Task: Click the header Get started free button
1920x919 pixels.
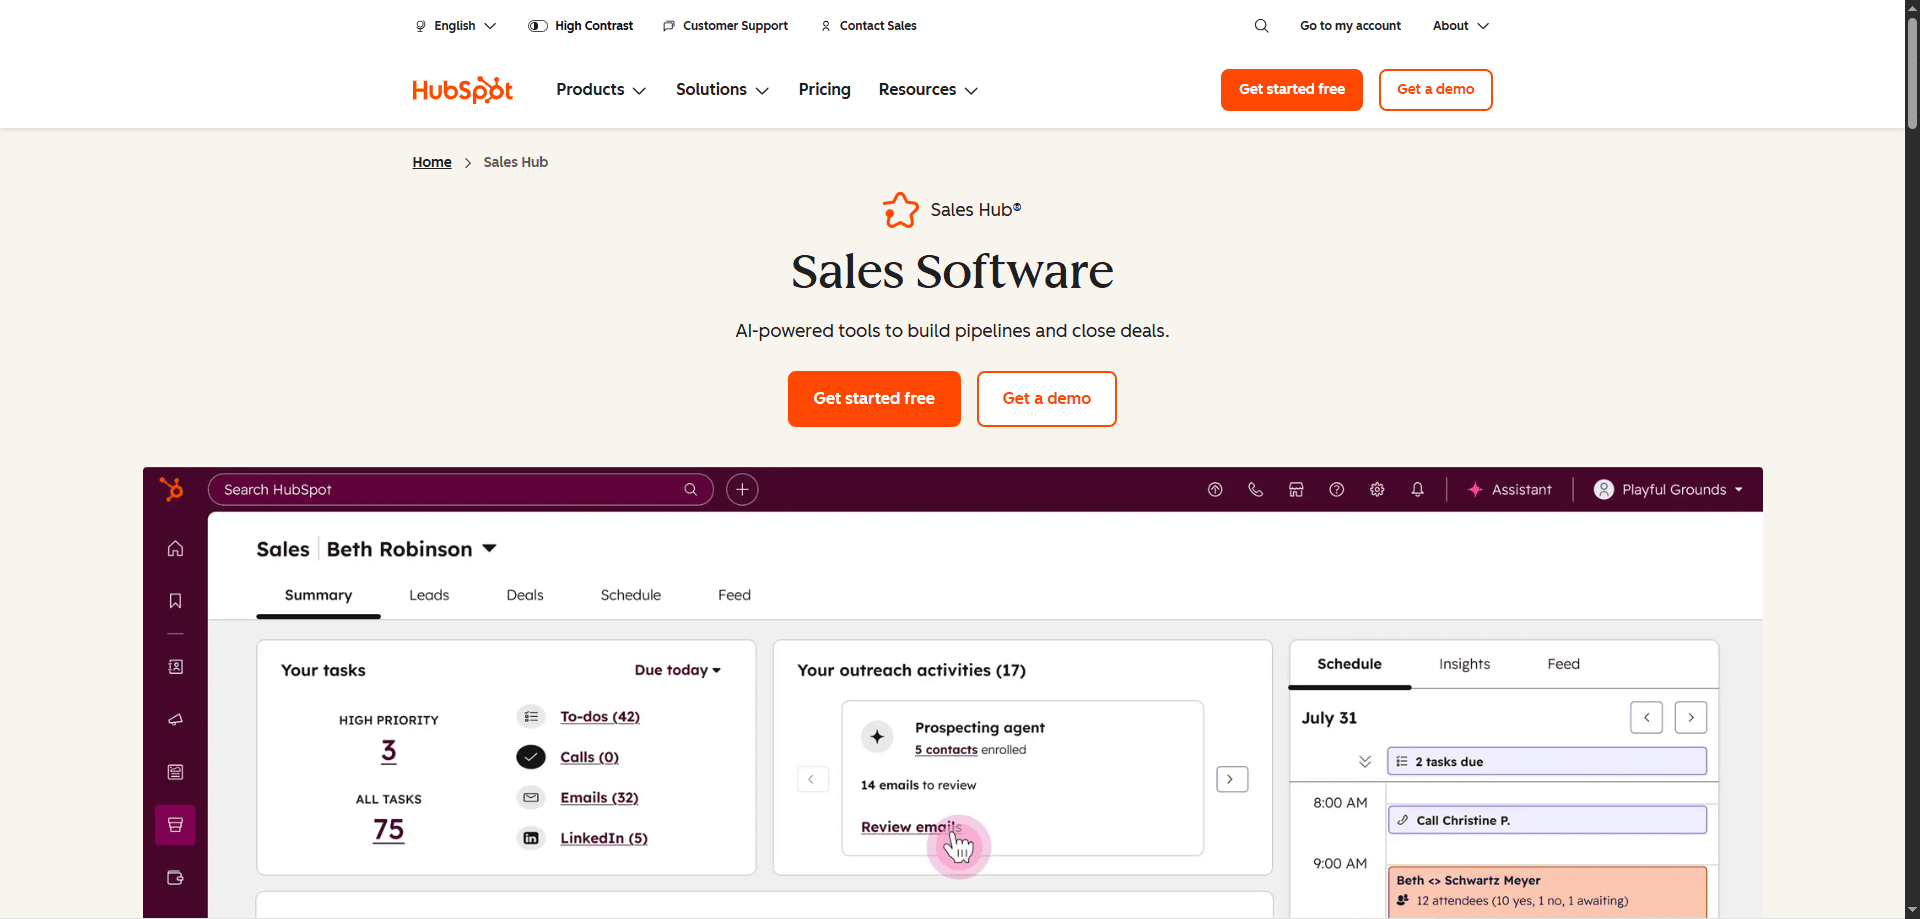Action: (1291, 90)
